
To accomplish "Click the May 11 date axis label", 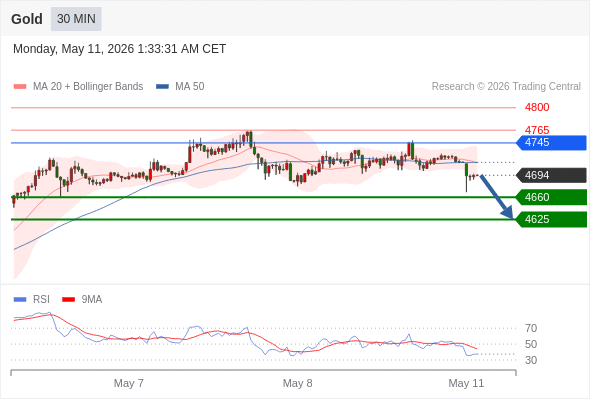I will [x=466, y=383].
